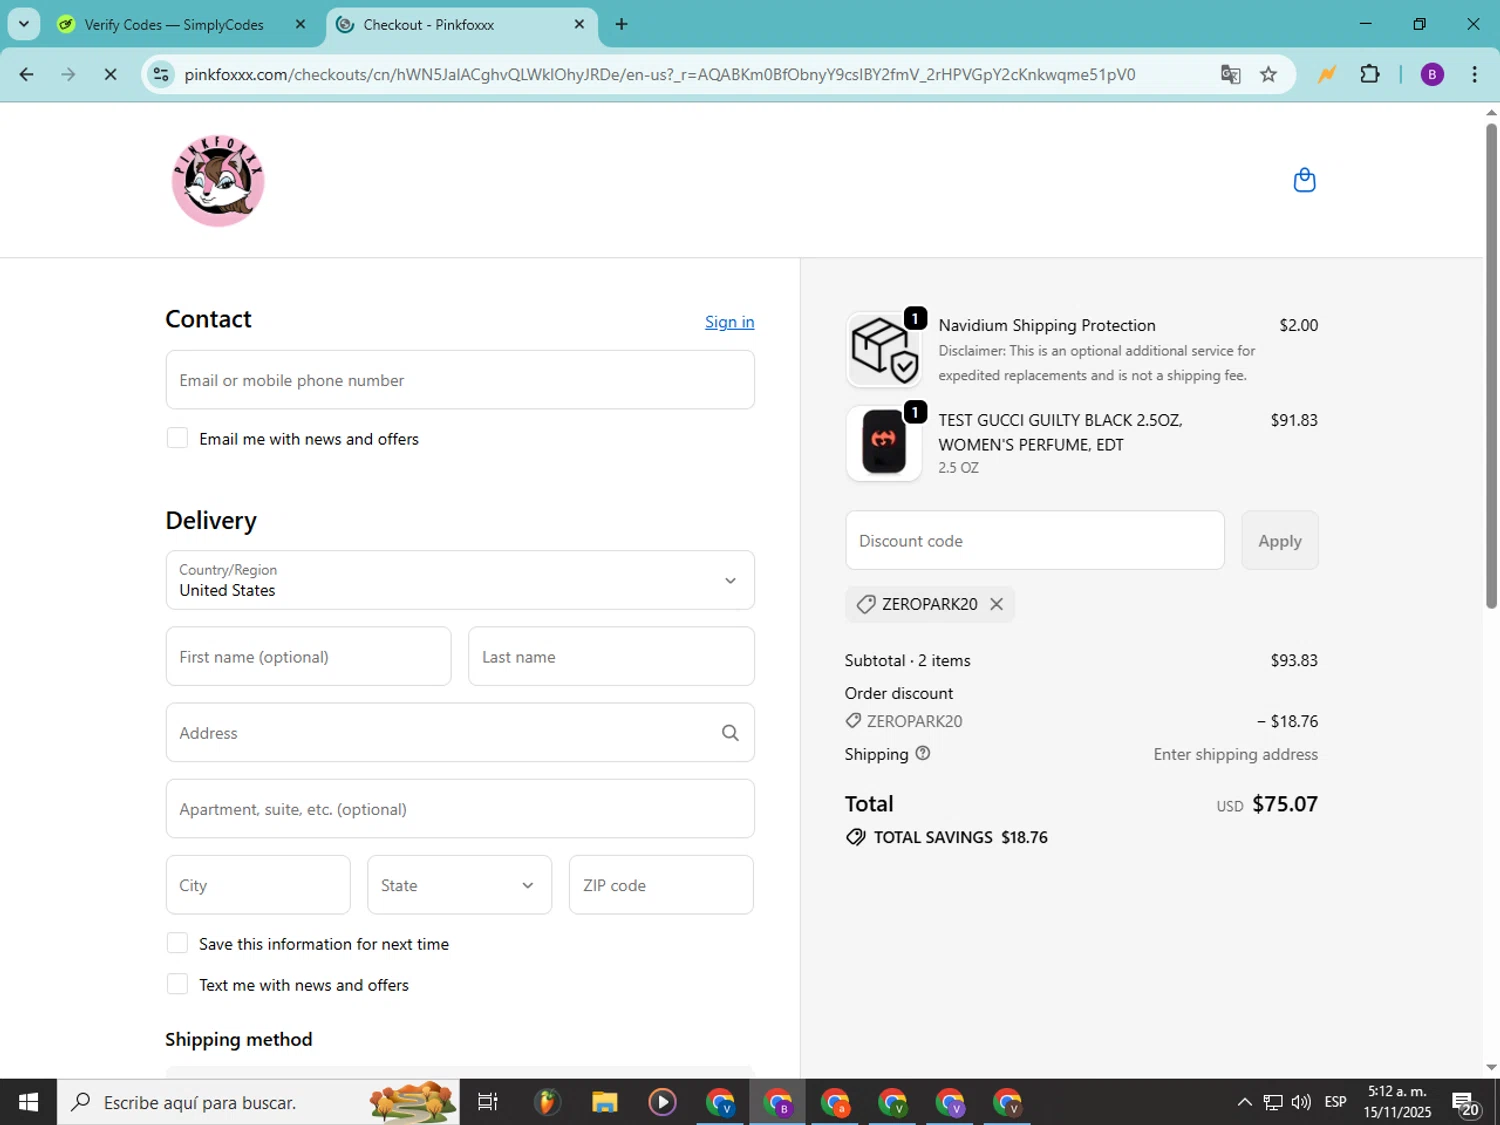
Task: Bookmark this page with star icon
Action: (1268, 74)
